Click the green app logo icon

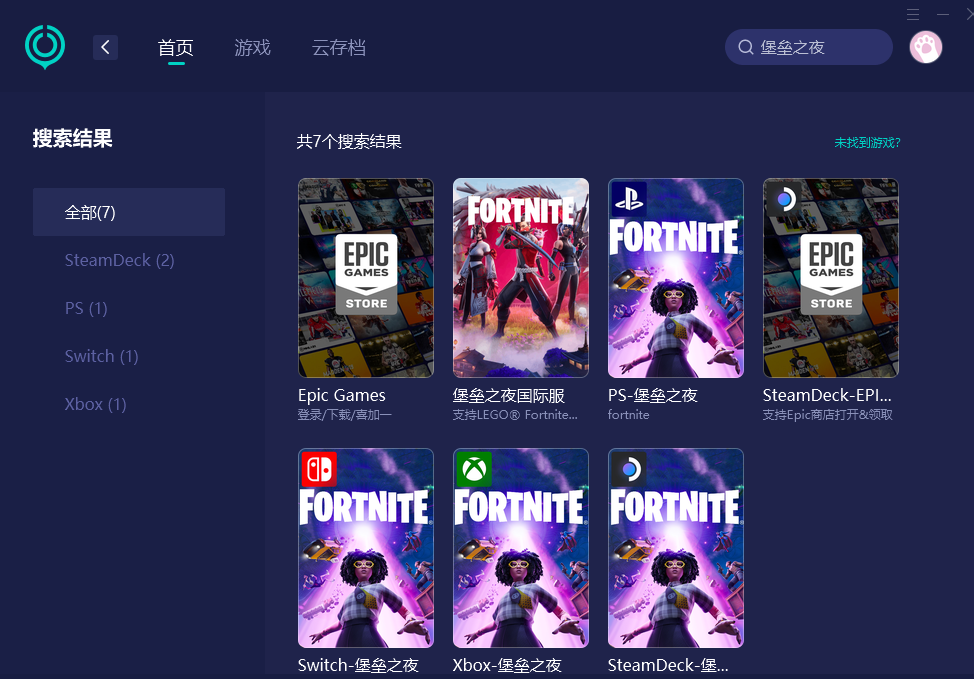45,47
